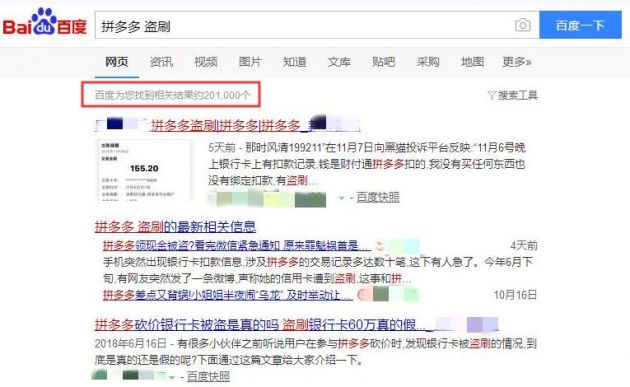The width and height of the screenshot is (630, 387).
Task: Open 拼多多 盗刷的最新相关信息 heading link
Action: [x=175, y=227]
